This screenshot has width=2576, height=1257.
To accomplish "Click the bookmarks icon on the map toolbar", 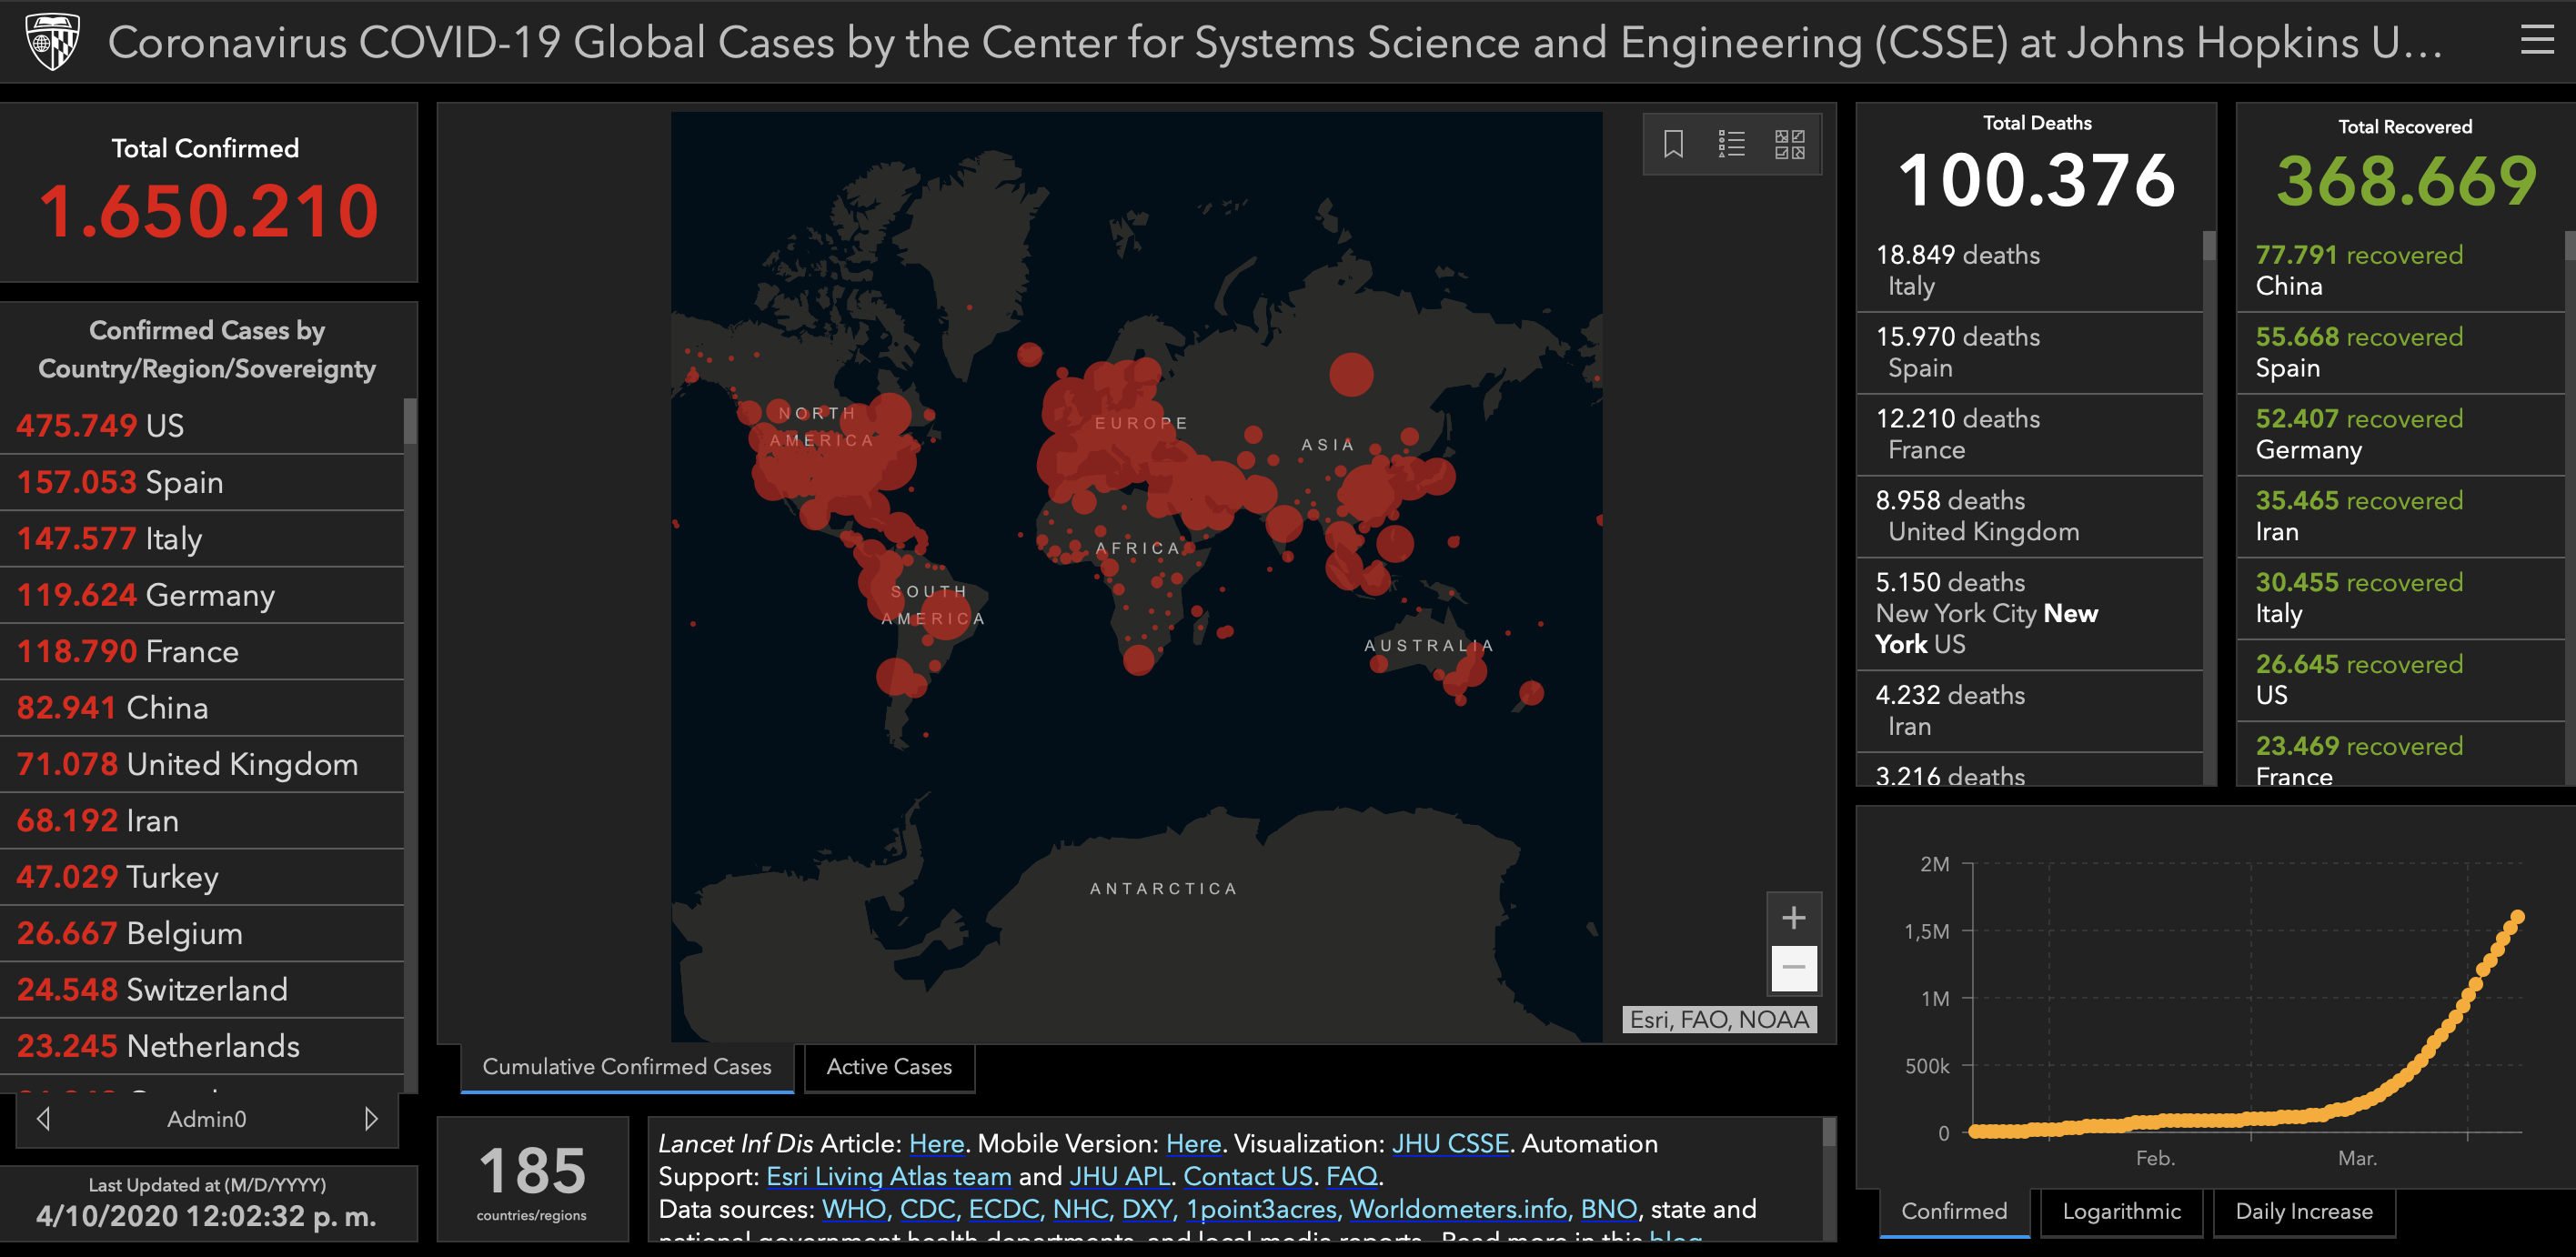I will tap(1673, 144).
